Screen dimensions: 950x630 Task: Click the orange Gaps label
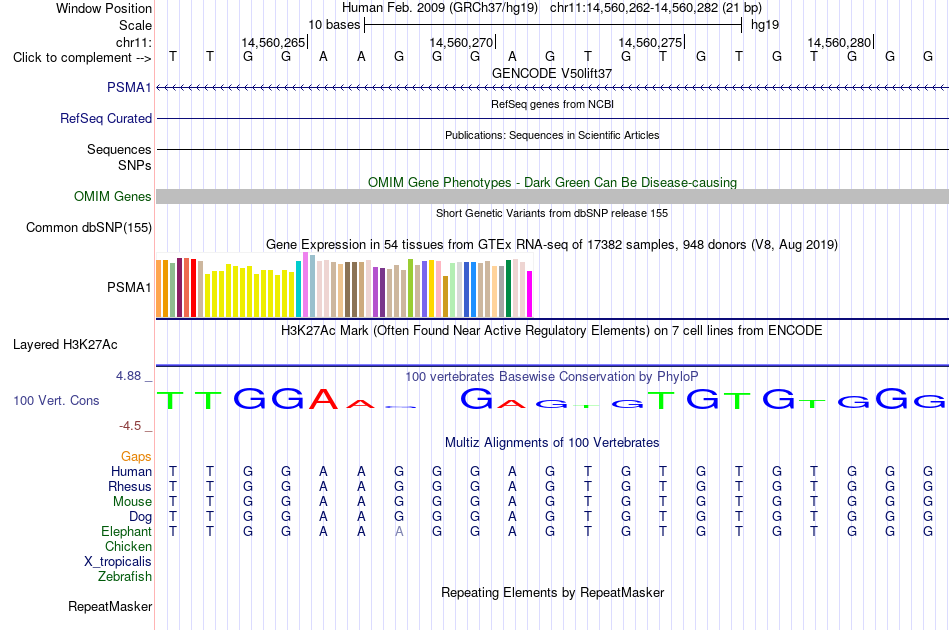[x=136, y=456]
